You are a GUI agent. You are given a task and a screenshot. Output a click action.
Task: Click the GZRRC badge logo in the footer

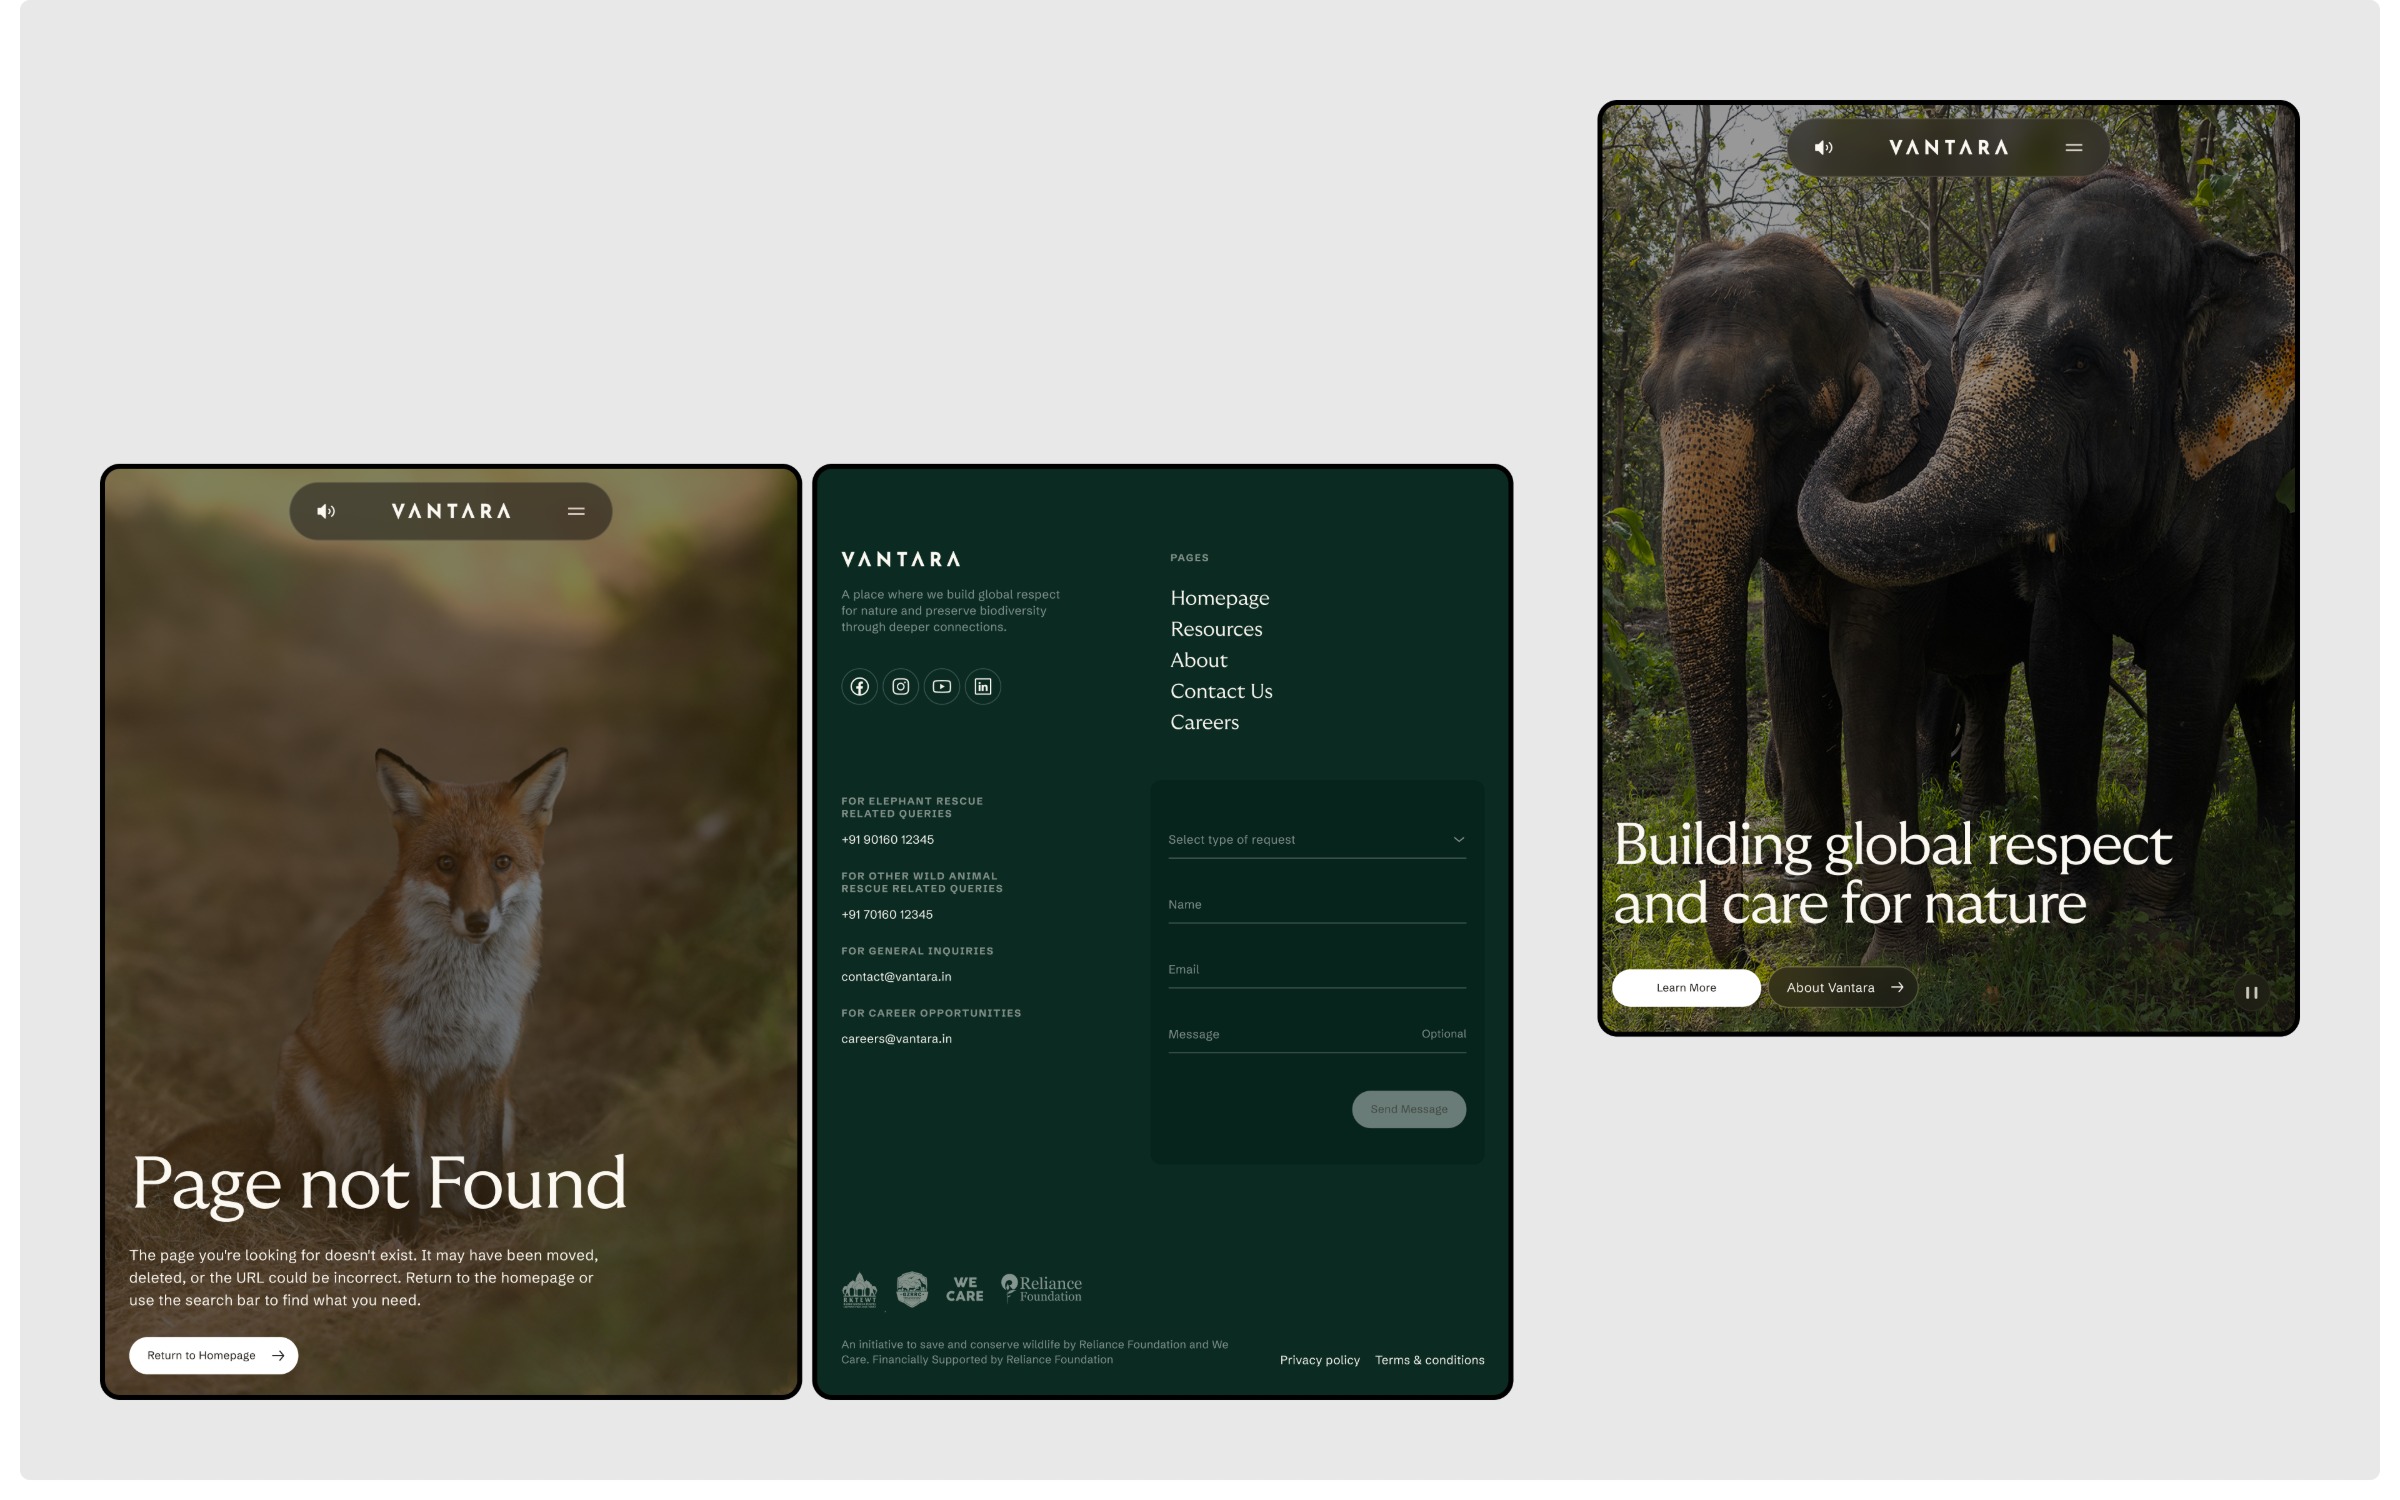pos(910,1290)
